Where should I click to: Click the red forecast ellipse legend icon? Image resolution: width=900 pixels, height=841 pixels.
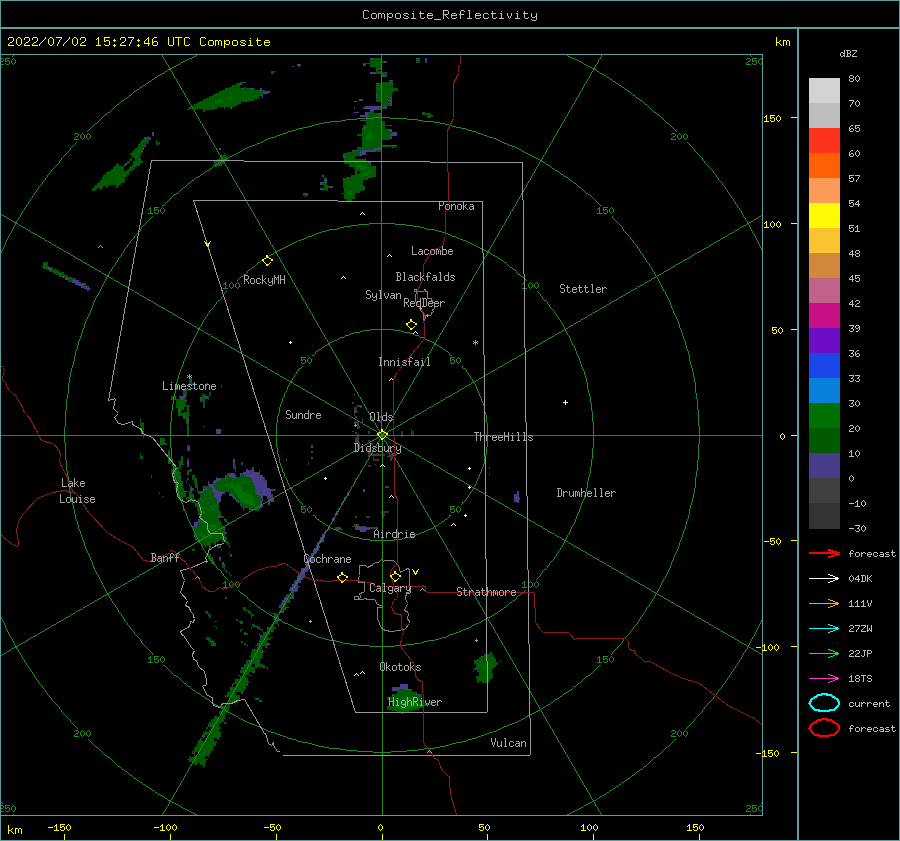824,728
